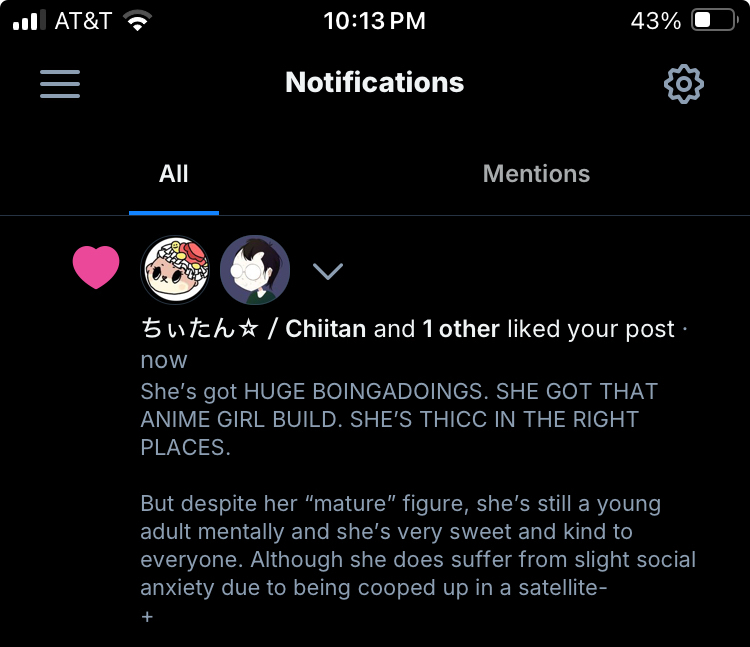The image size is (750, 647).
Task: Open the hamburger navigation menu
Action: (x=60, y=84)
